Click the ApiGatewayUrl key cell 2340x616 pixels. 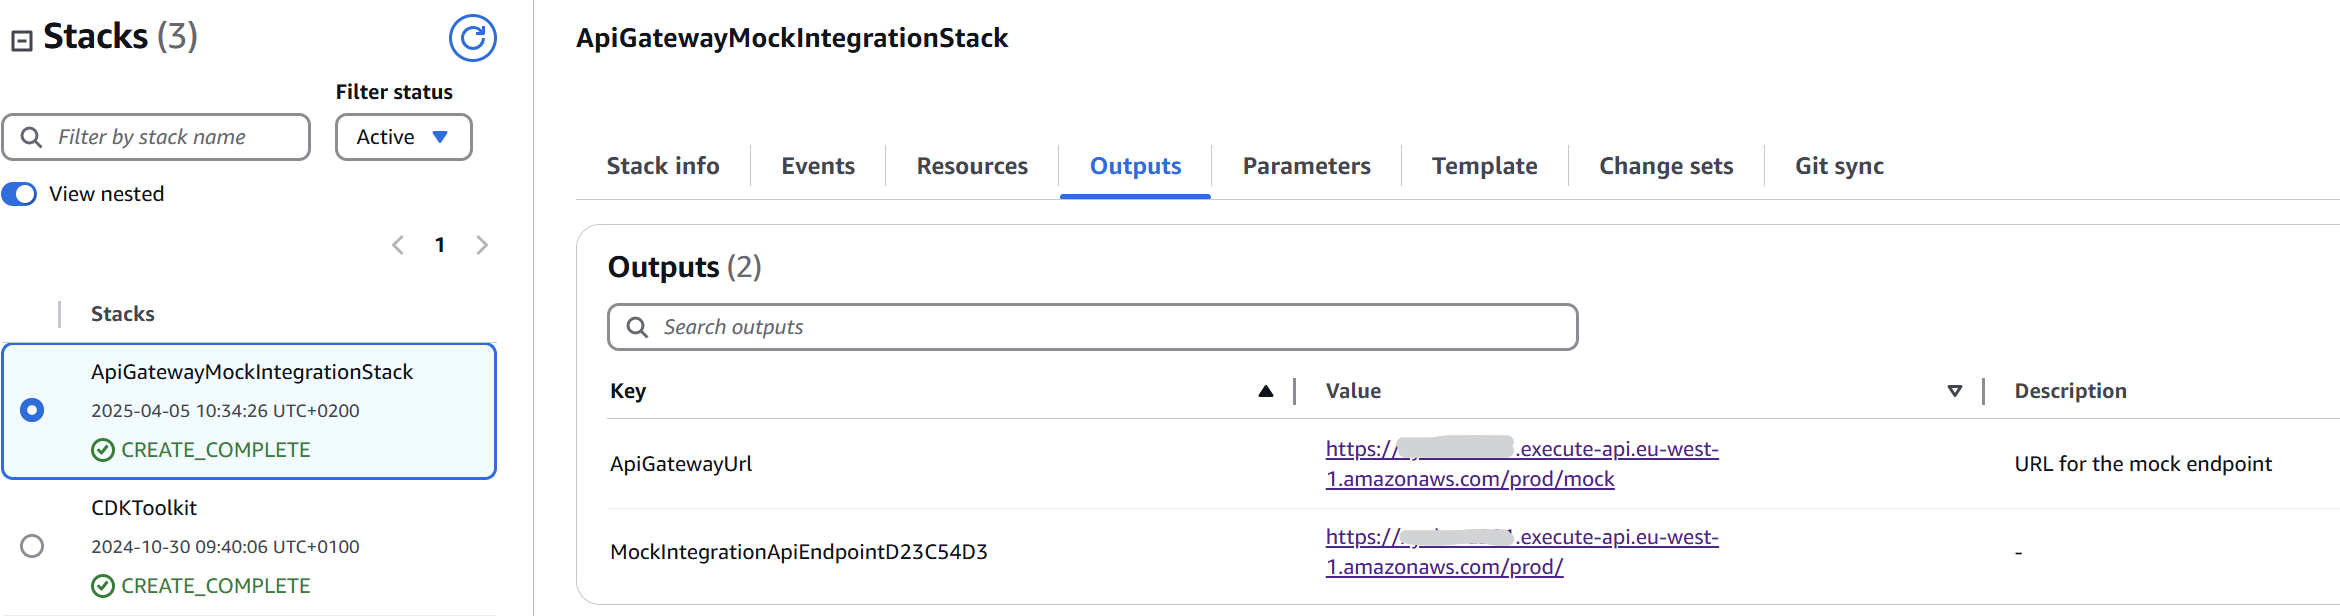pos(681,464)
